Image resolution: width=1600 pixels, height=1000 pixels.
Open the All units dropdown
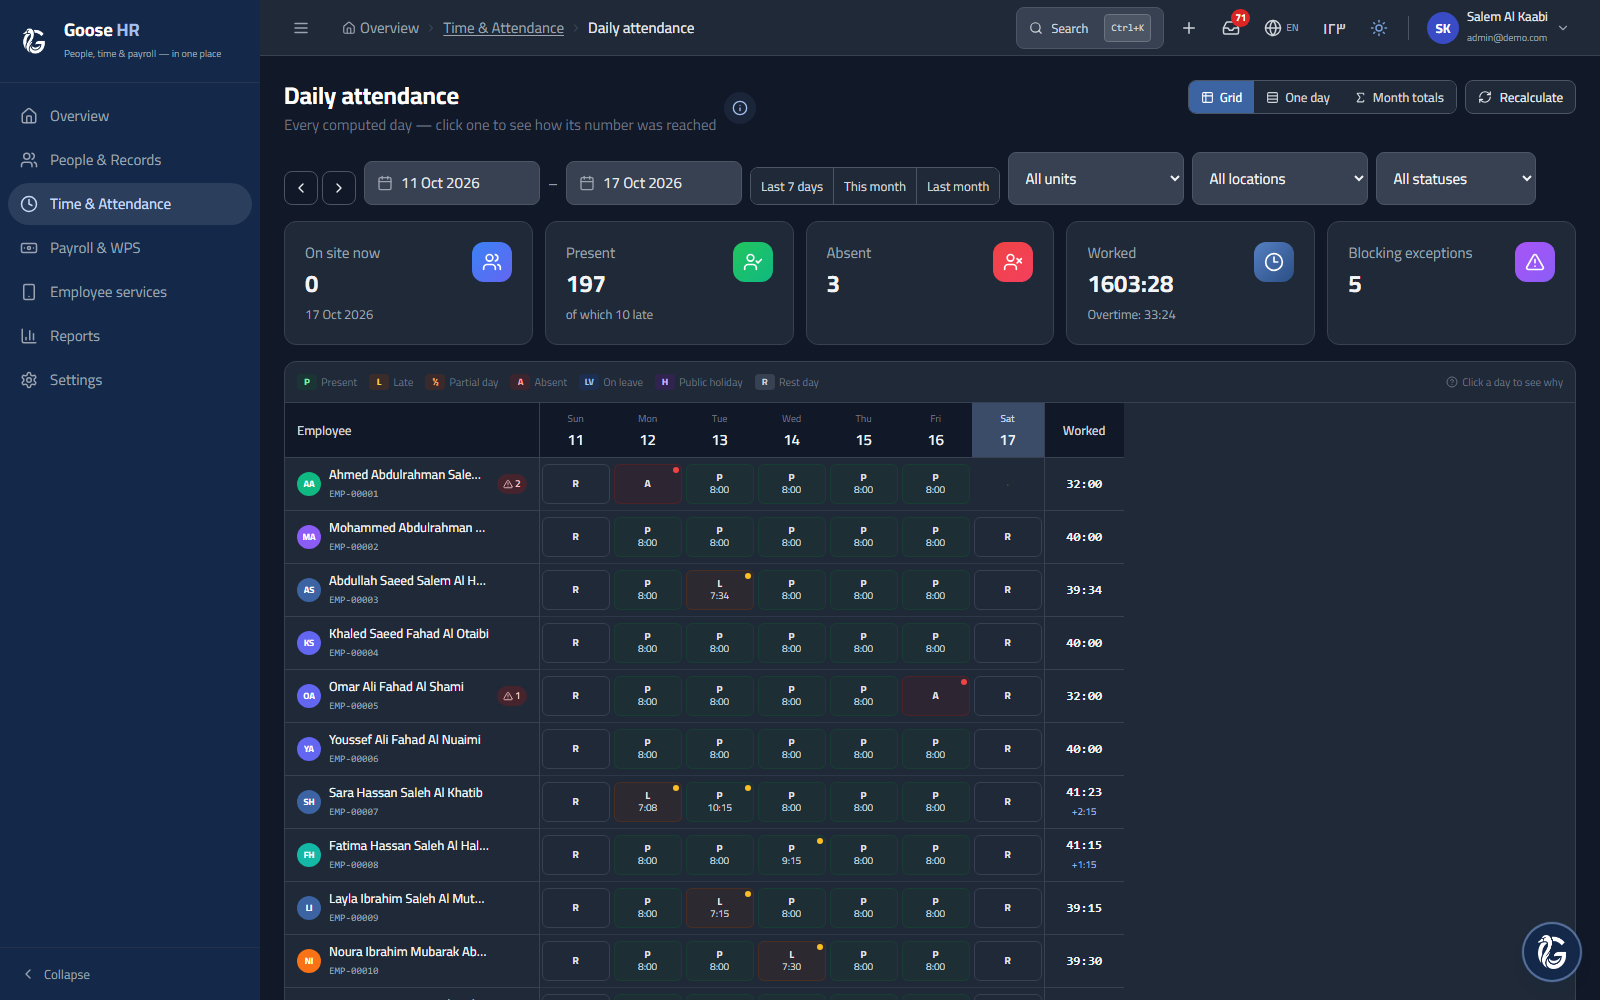pyautogui.click(x=1096, y=179)
